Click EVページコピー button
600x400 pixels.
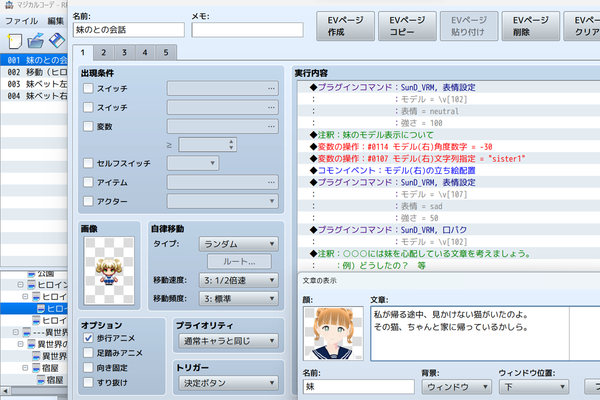point(407,26)
